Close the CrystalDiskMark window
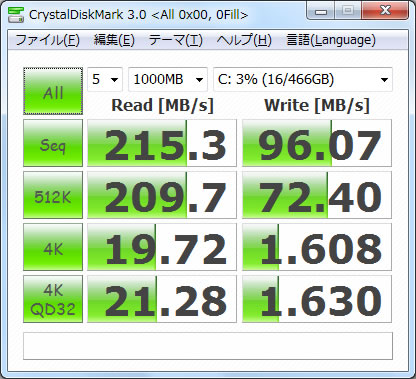Screen dimensions: 416x379 385,11
